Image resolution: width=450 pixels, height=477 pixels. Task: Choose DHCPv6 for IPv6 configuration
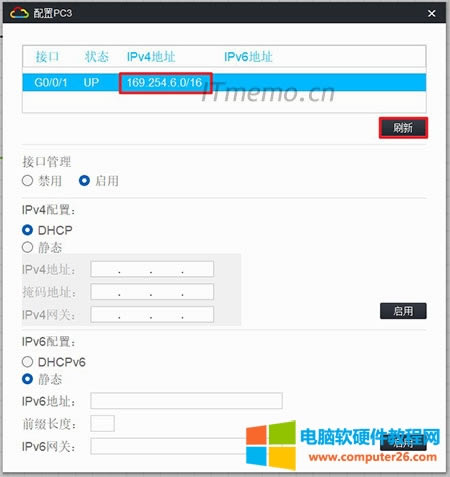pyautogui.click(x=27, y=362)
